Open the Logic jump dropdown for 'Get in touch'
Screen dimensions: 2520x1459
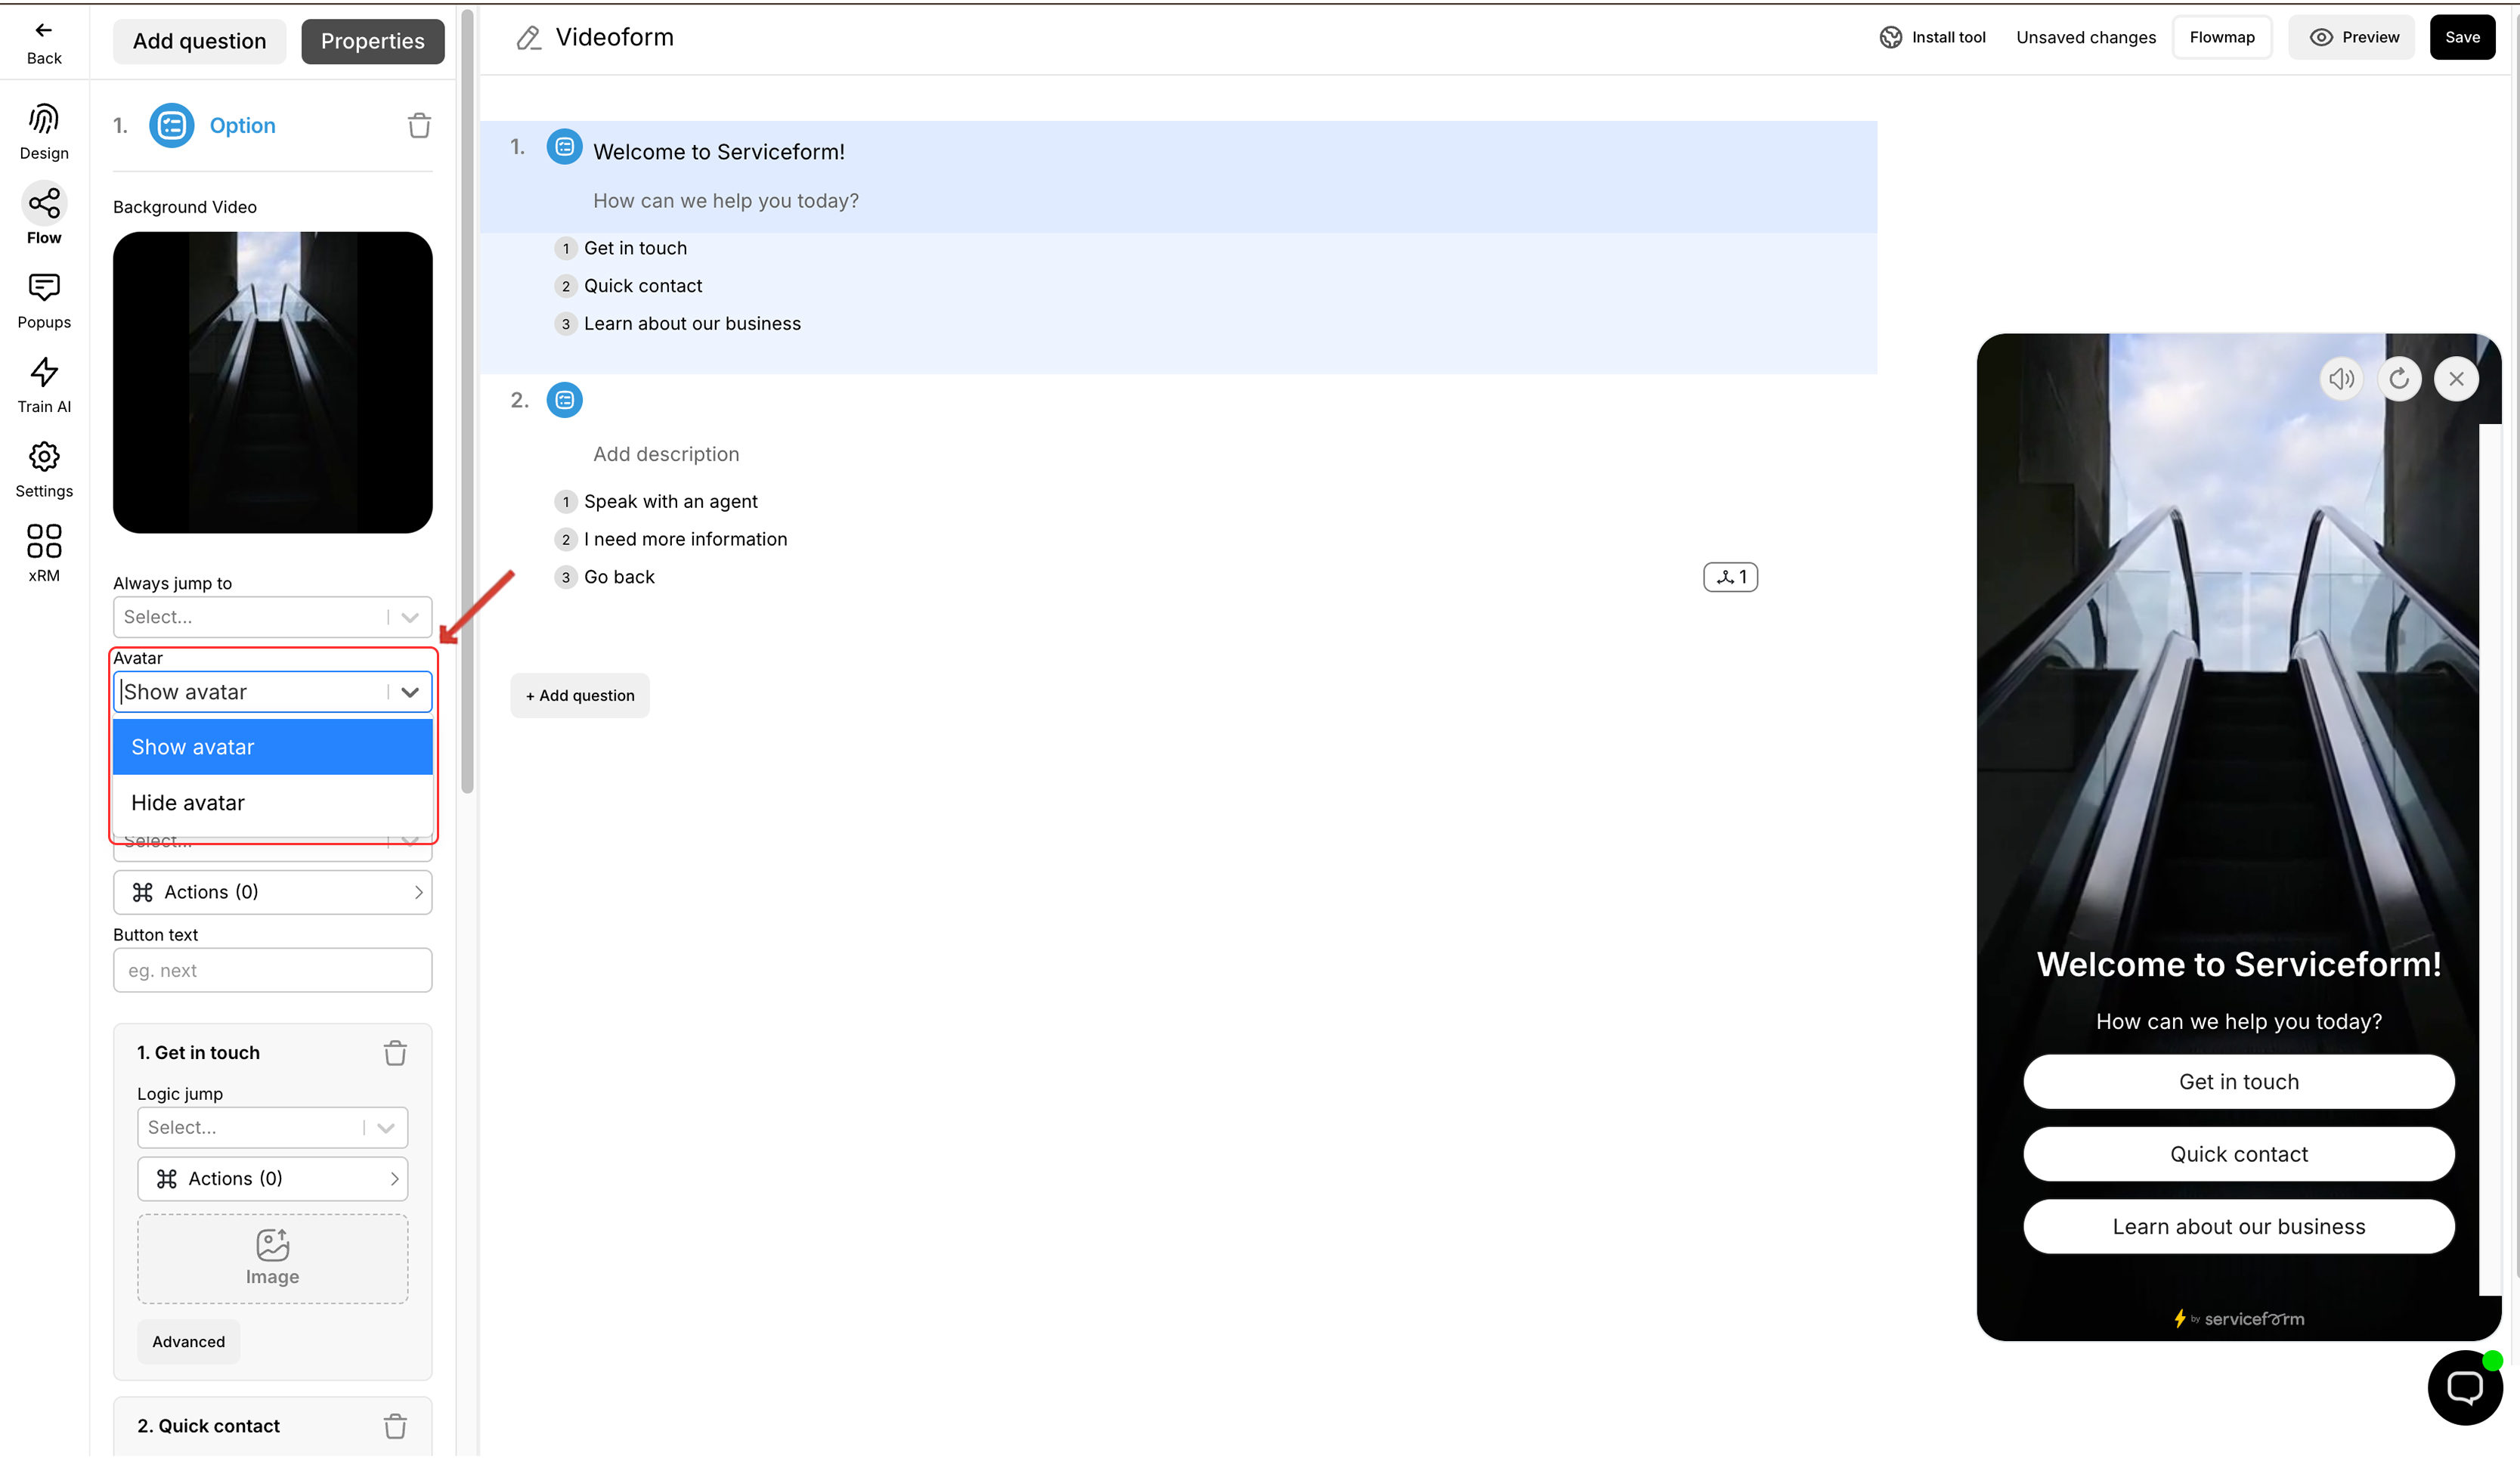pos(272,1127)
